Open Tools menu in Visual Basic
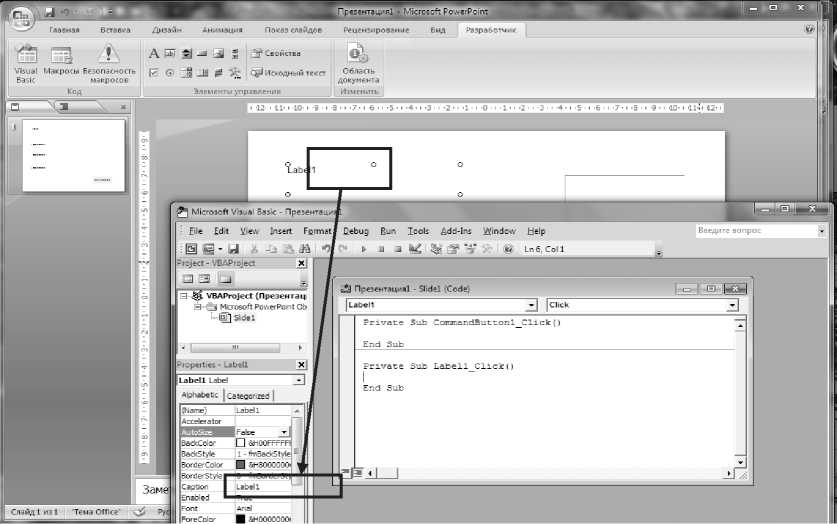Viewport: 837px width, 524px height. pyautogui.click(x=418, y=231)
